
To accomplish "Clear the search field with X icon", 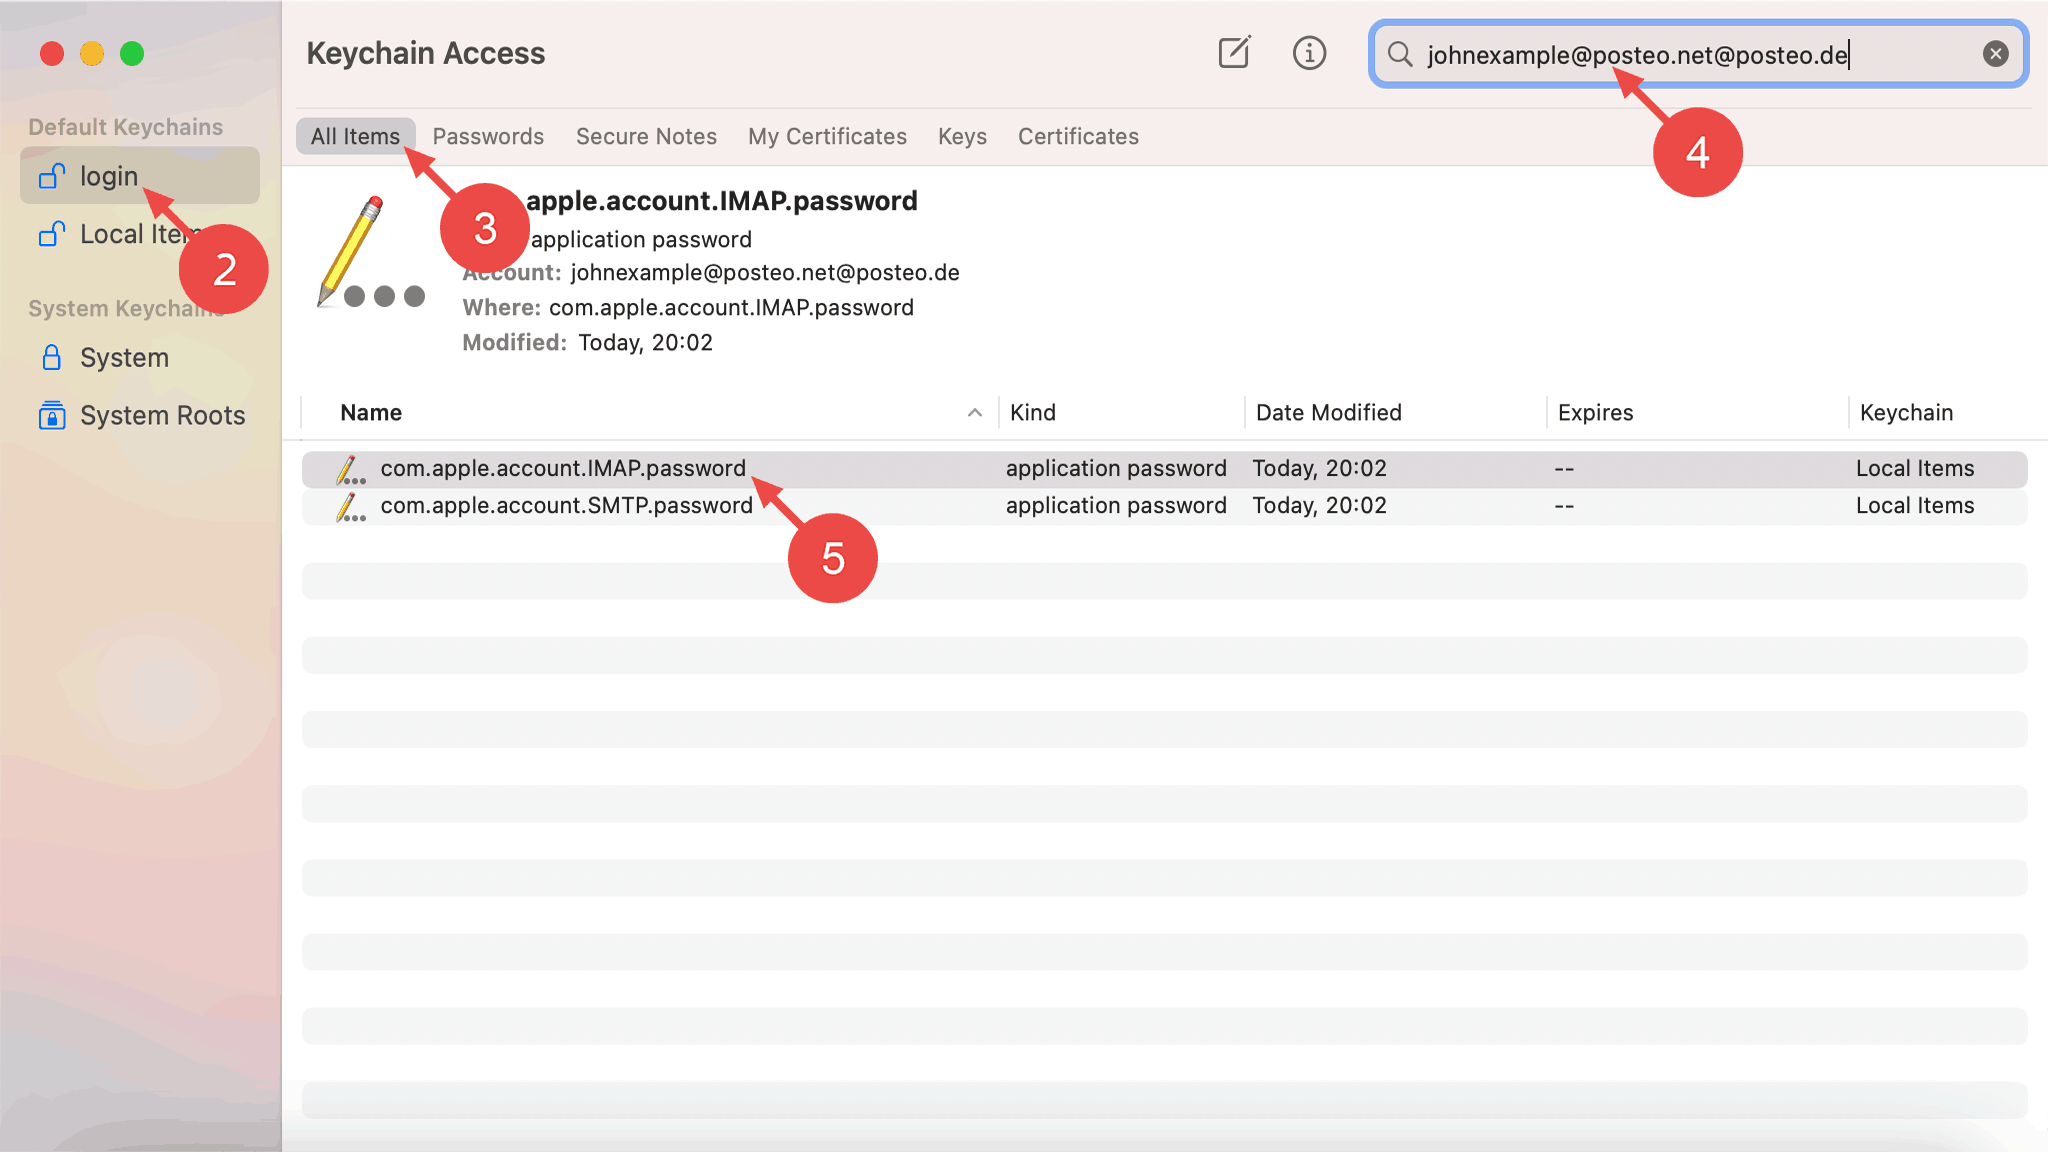I will click(x=1995, y=54).
